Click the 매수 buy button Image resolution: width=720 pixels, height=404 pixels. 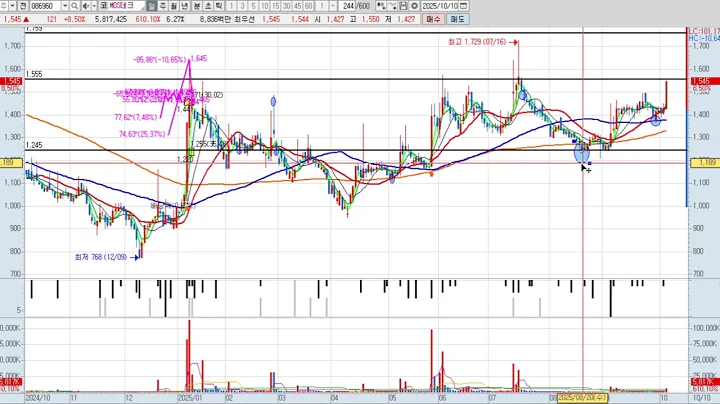click(433, 19)
